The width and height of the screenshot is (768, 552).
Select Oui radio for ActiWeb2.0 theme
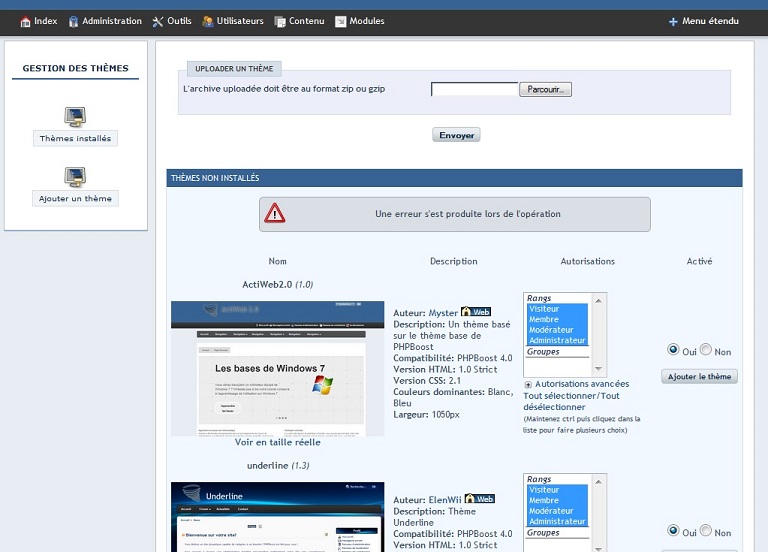coord(673,350)
